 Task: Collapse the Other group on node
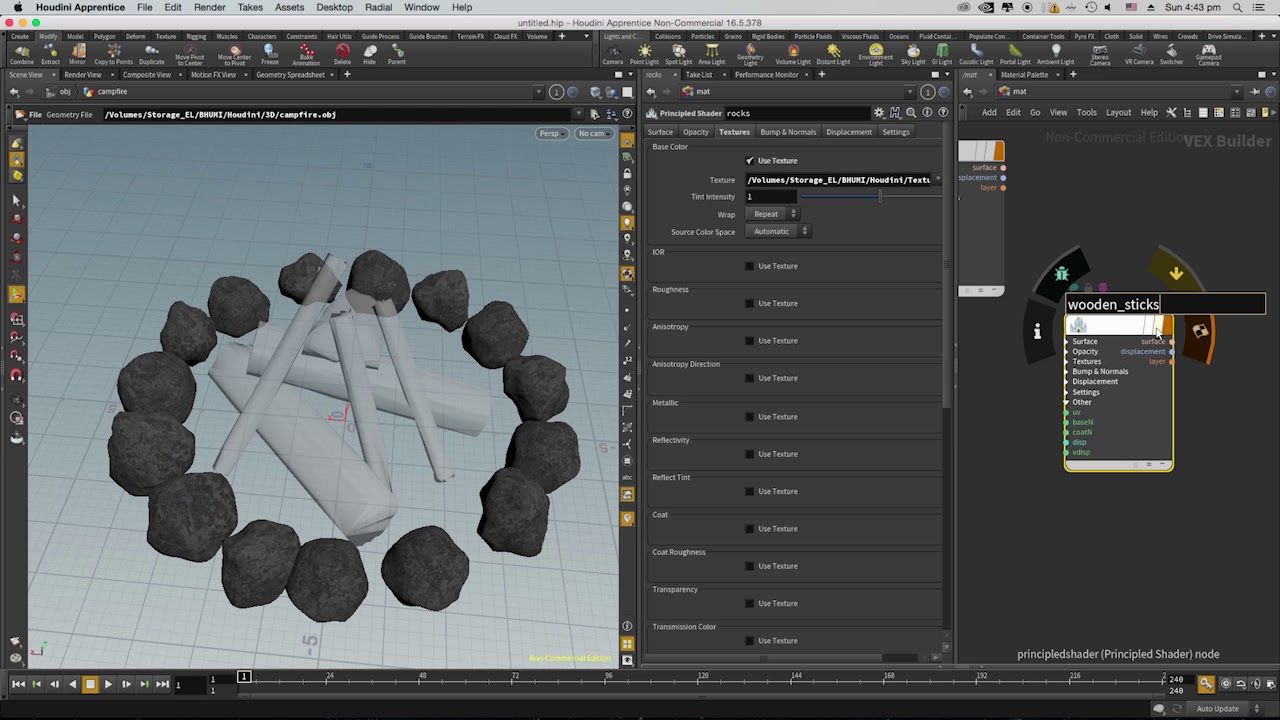pyautogui.click(x=1068, y=402)
